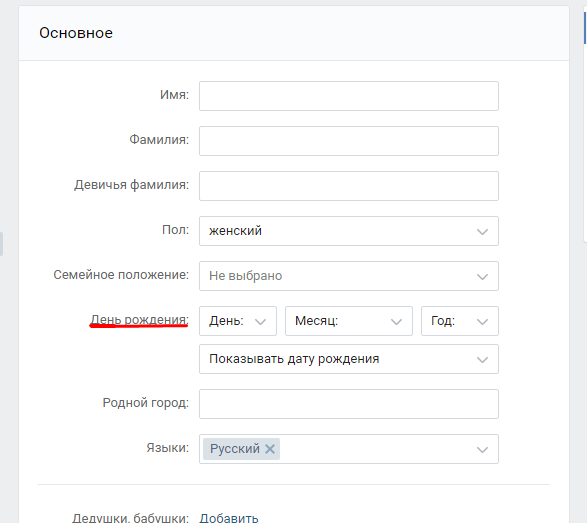The width and height of the screenshot is (587, 523).
Task: Click the Имя text field
Action: tap(349, 96)
